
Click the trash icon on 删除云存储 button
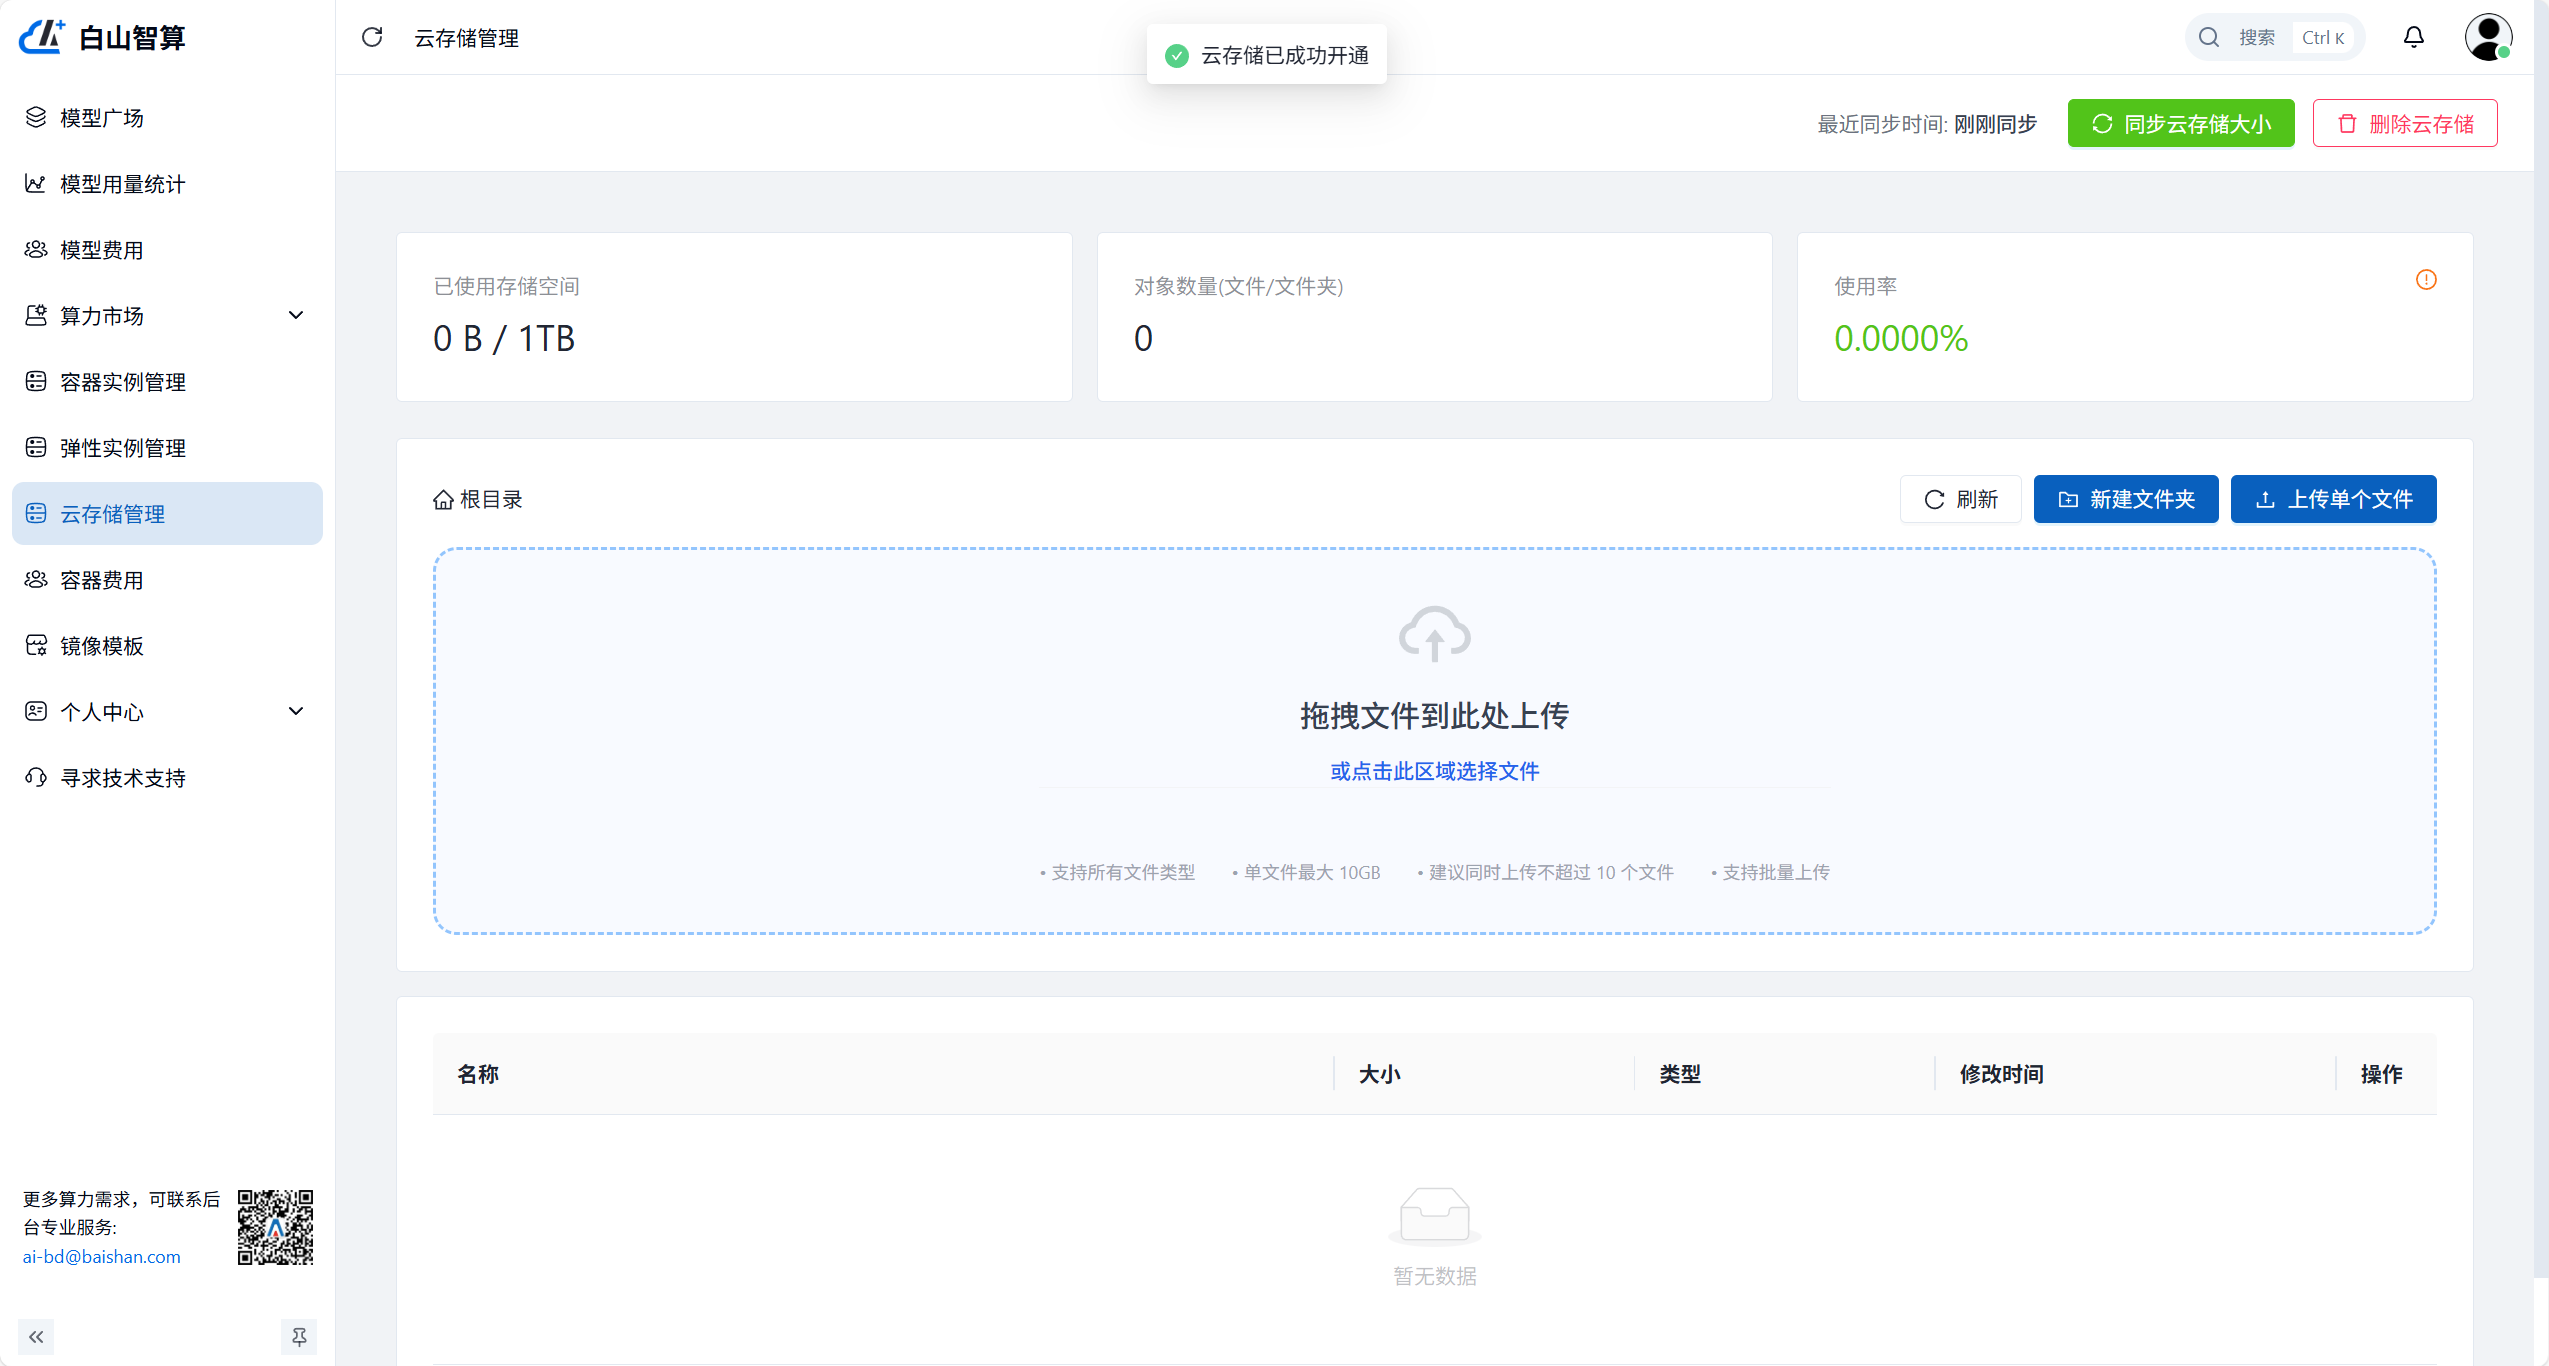coord(2348,123)
